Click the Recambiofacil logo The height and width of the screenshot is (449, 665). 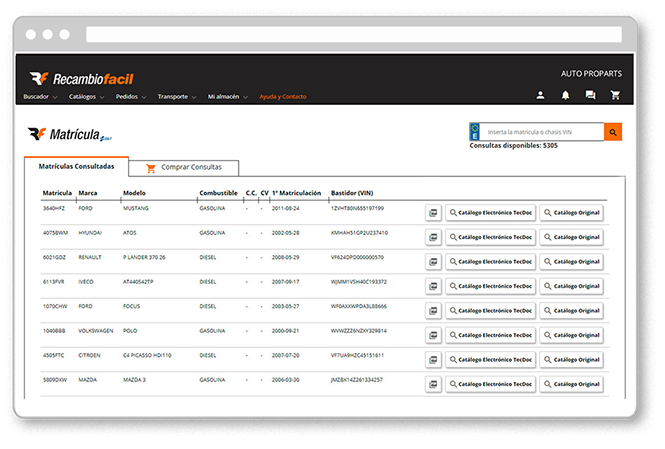(x=81, y=79)
